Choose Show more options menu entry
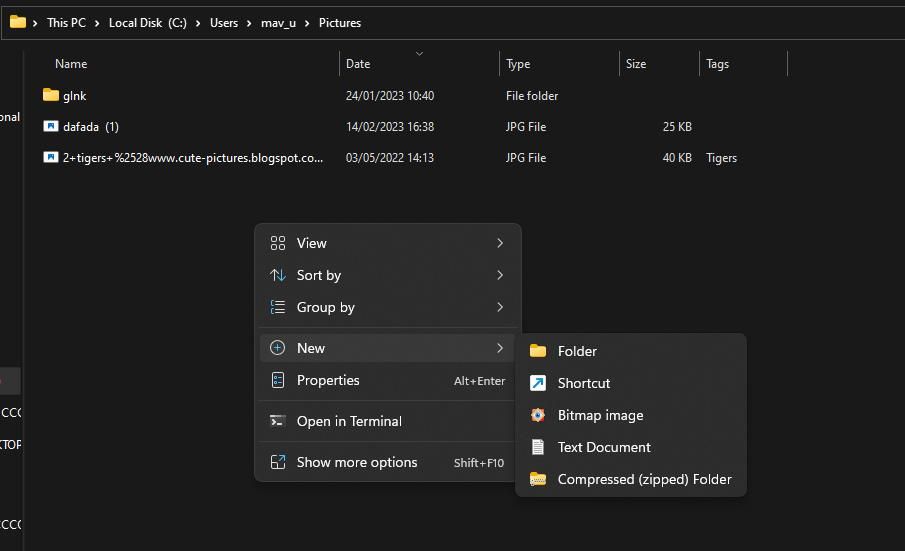The height and width of the screenshot is (551, 905). [x=357, y=462]
